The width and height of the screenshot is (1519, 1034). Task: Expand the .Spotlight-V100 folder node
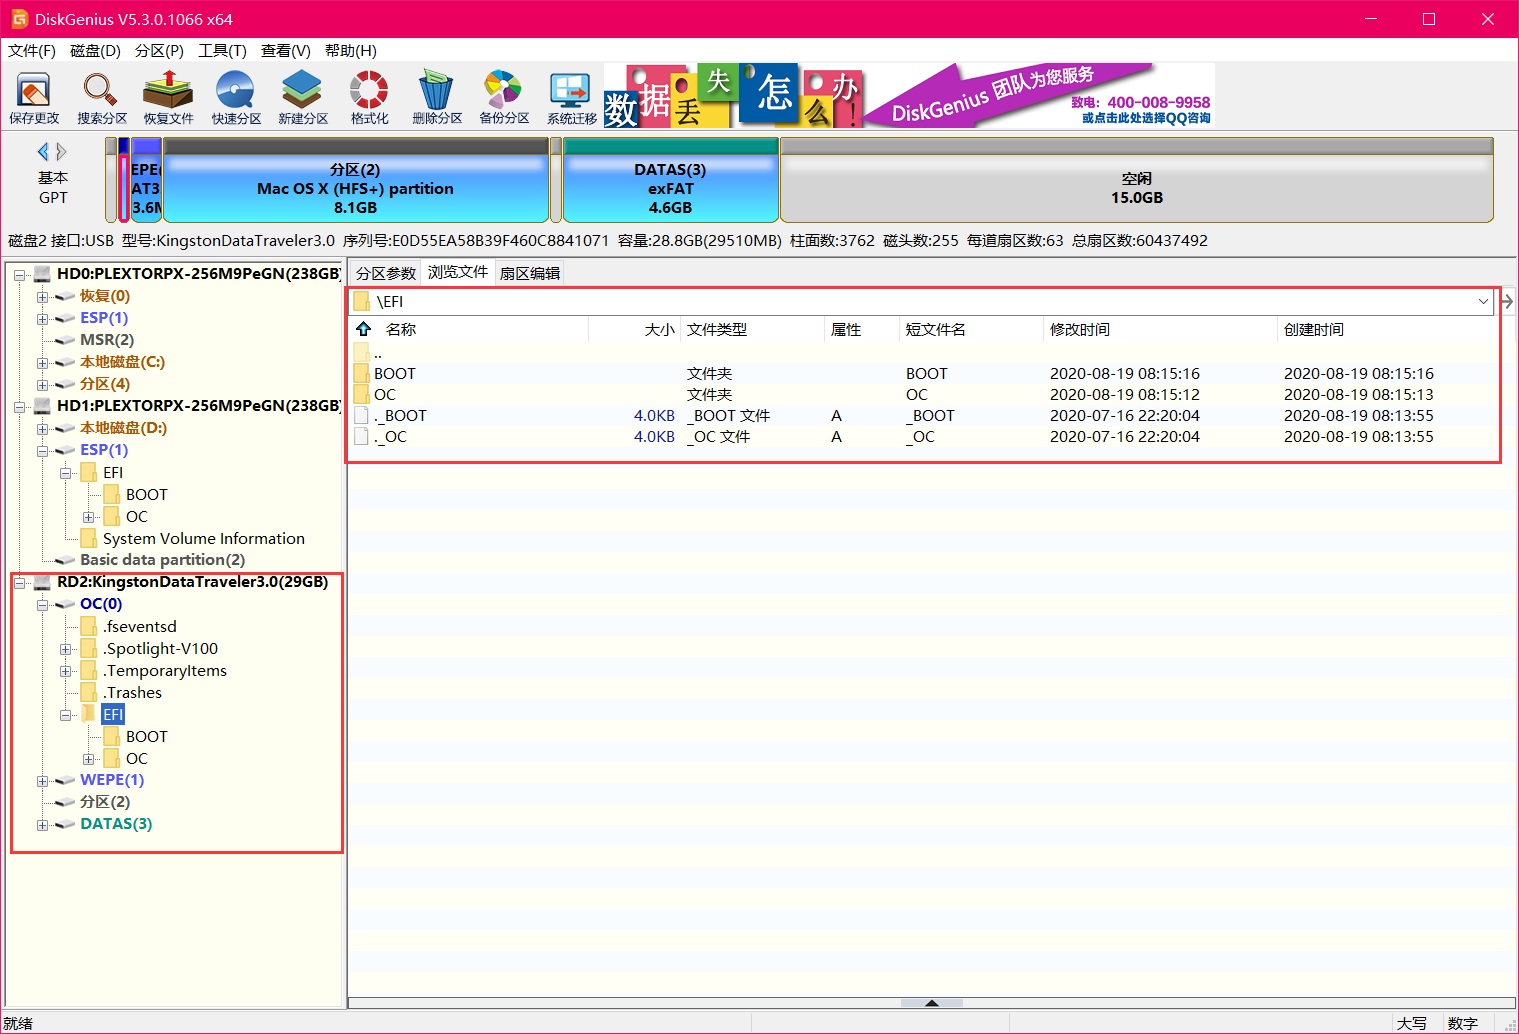pos(65,648)
